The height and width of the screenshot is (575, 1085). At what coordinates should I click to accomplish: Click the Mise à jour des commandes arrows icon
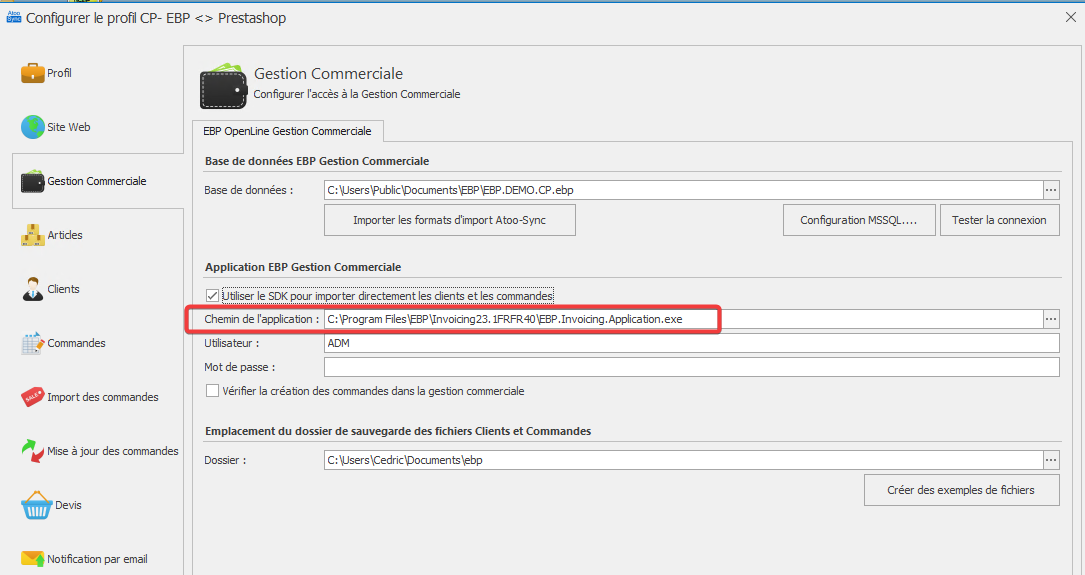(33, 451)
